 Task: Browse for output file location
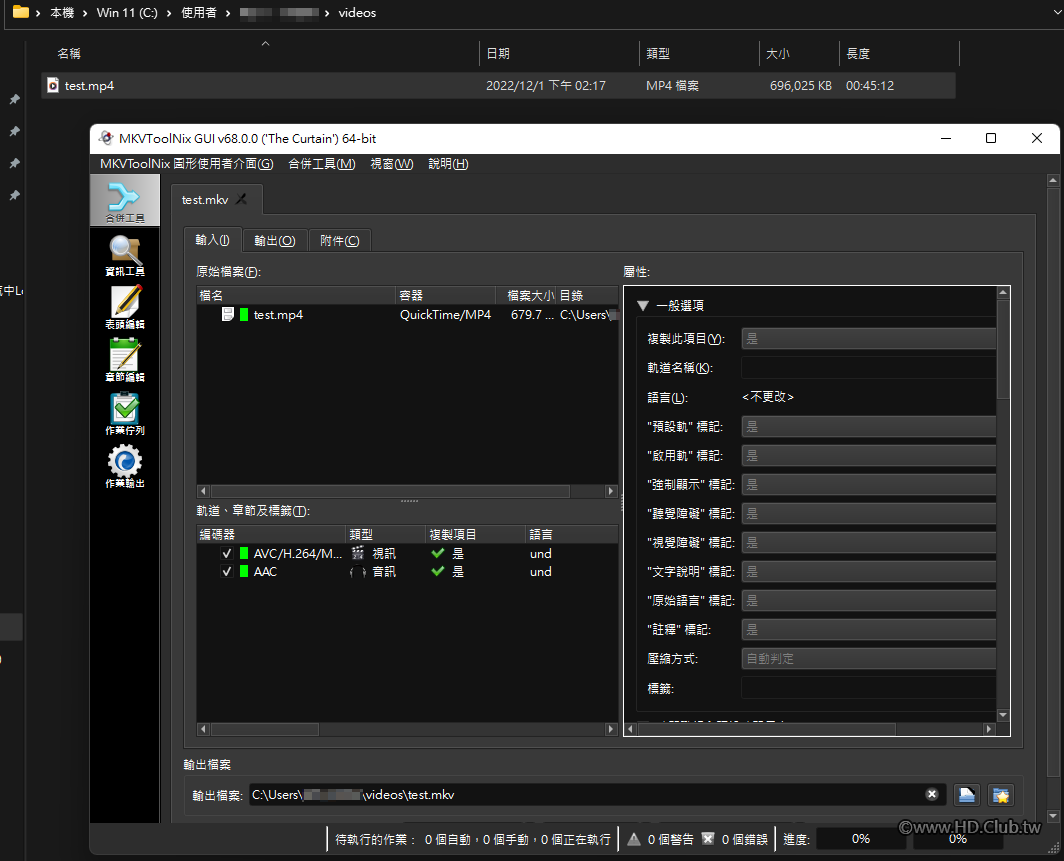[966, 795]
